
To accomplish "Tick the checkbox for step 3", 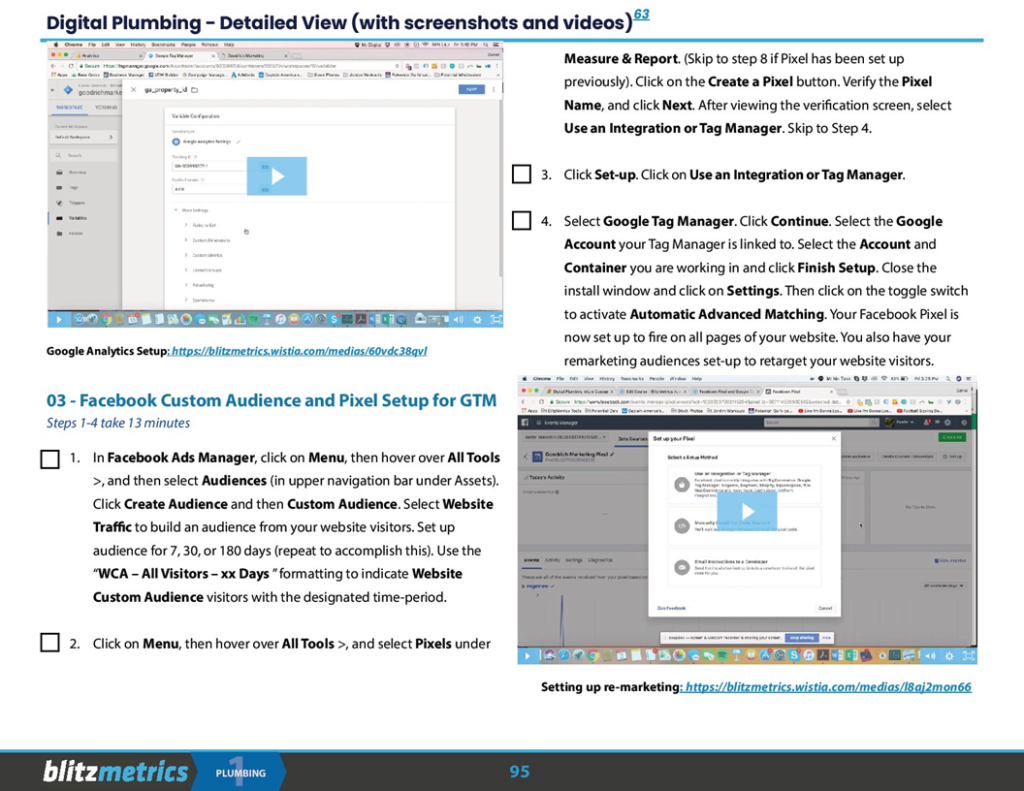I will (521, 174).
